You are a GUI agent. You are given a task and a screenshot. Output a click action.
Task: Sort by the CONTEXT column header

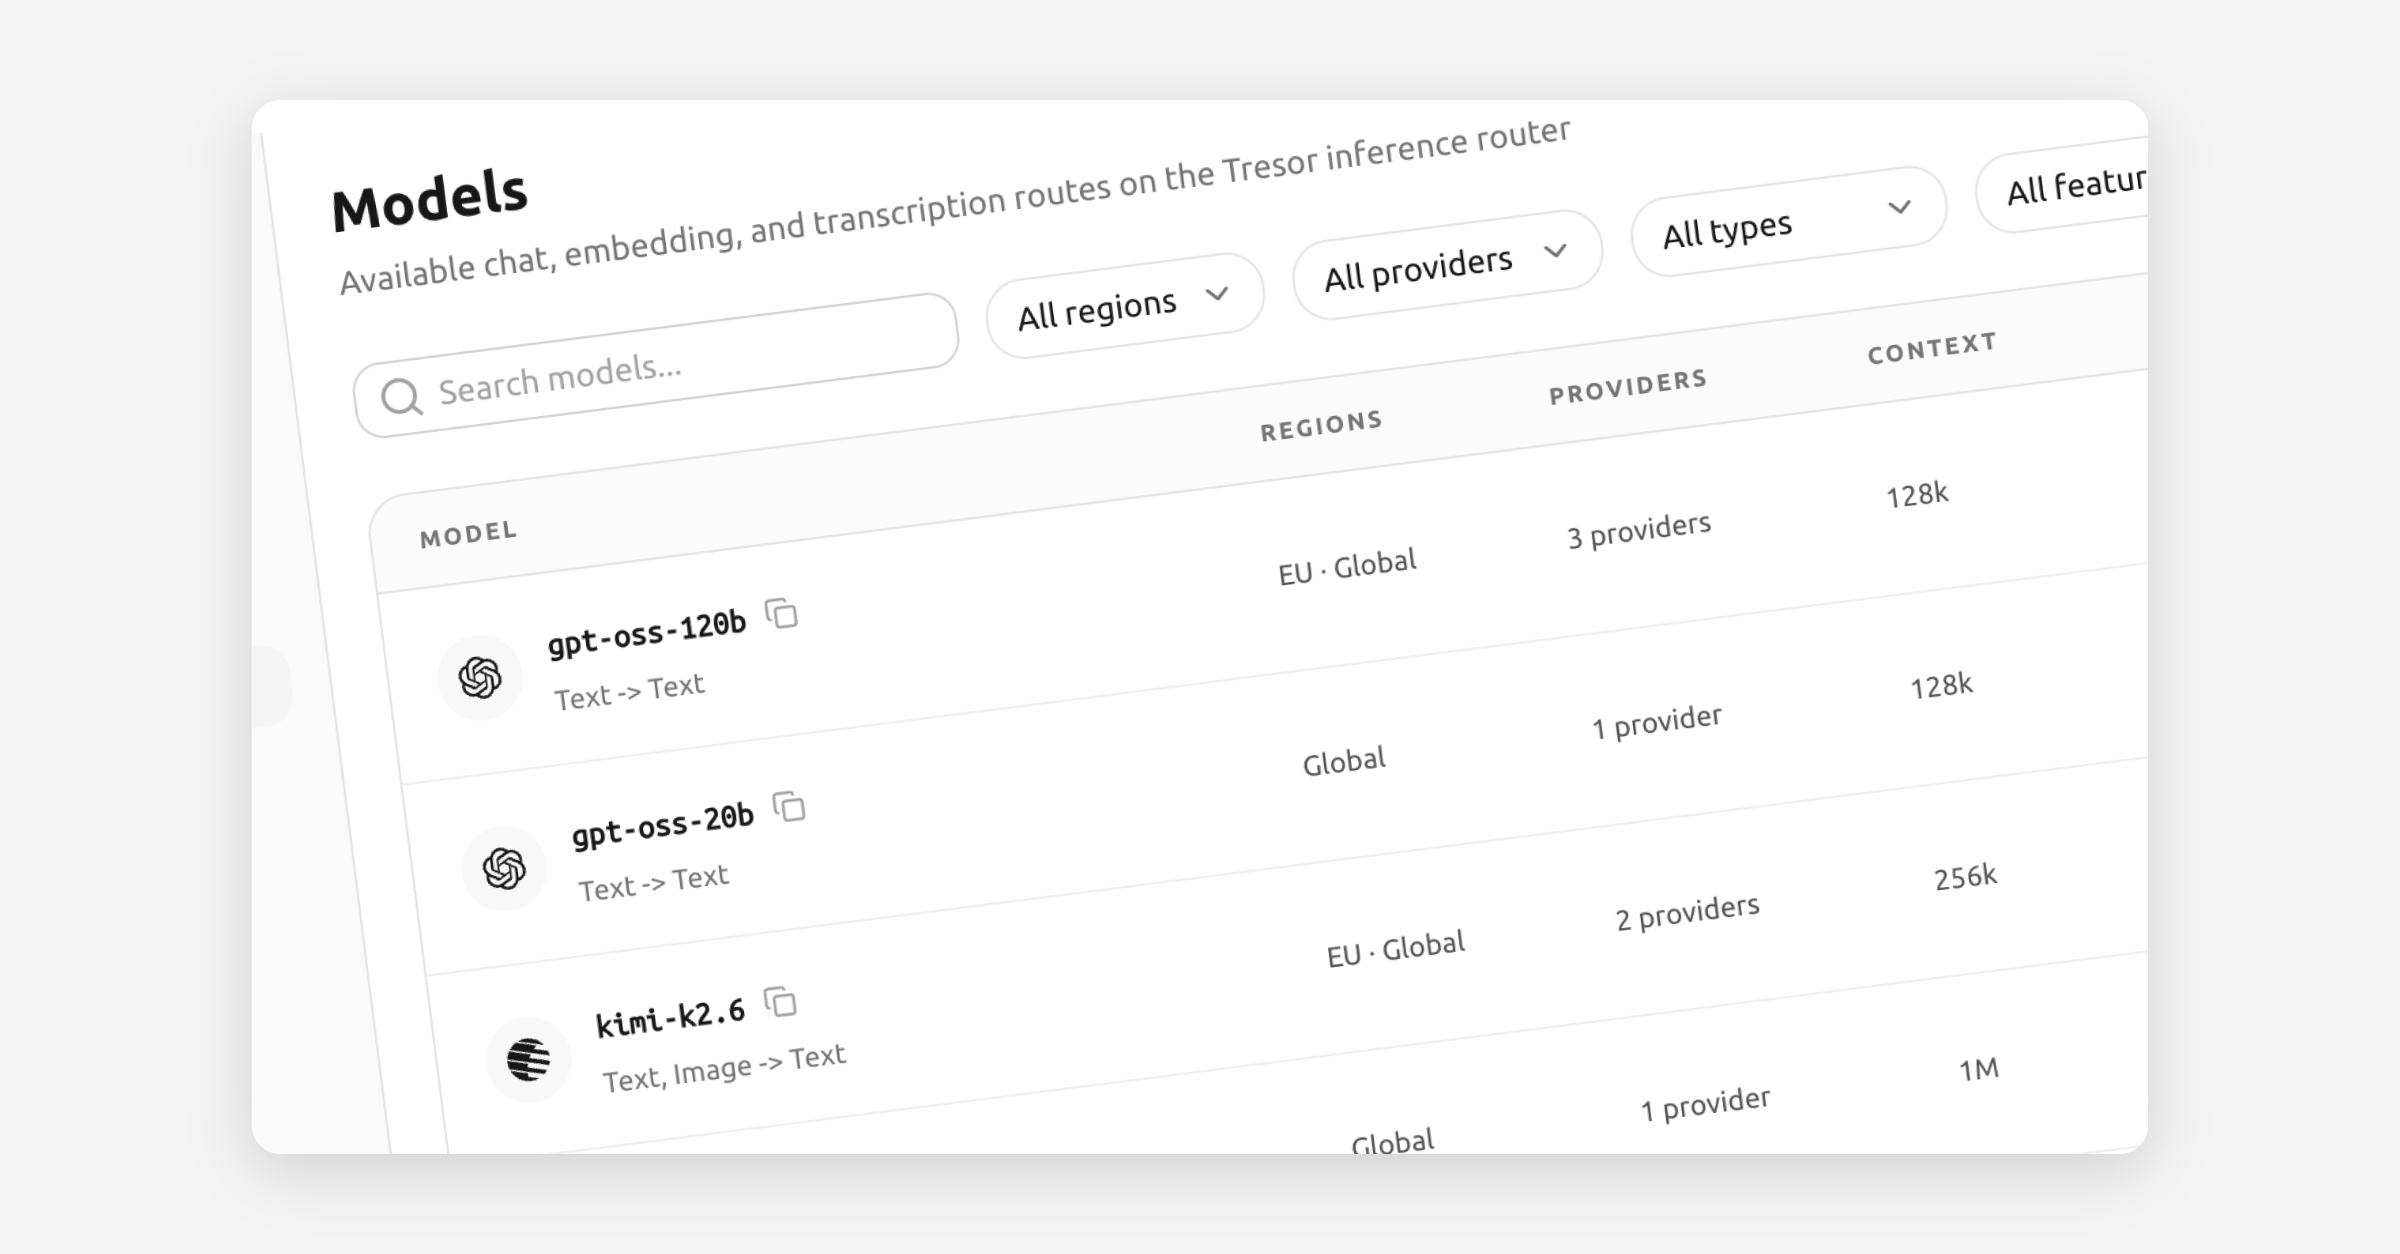click(x=1932, y=347)
